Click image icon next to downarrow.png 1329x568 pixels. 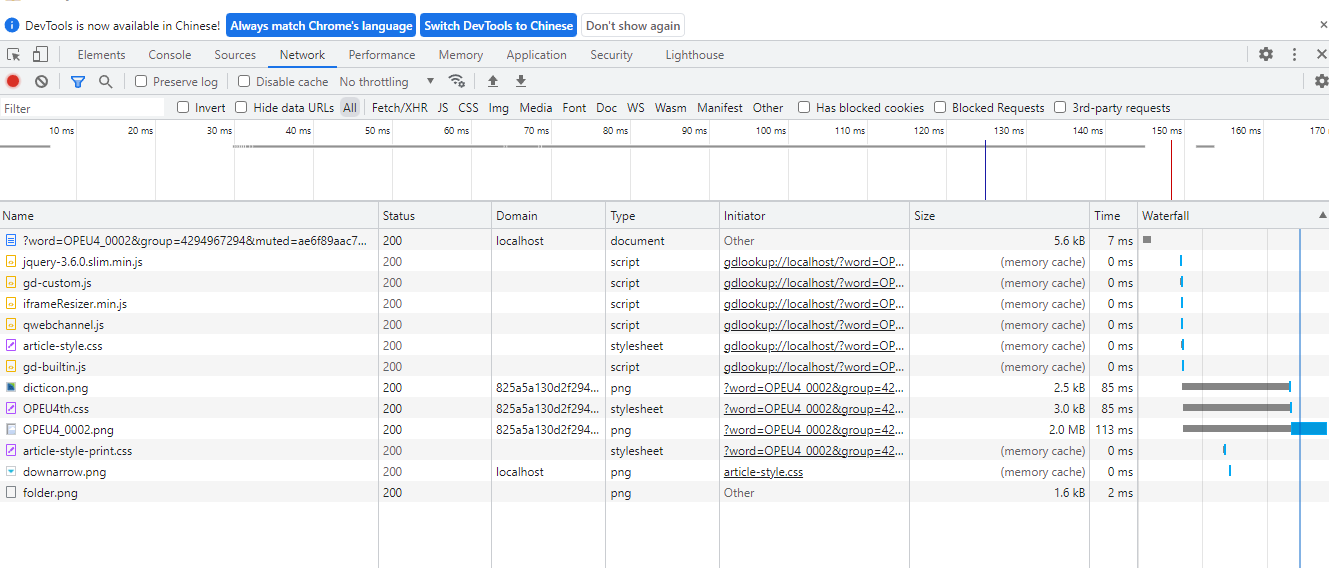(11, 471)
